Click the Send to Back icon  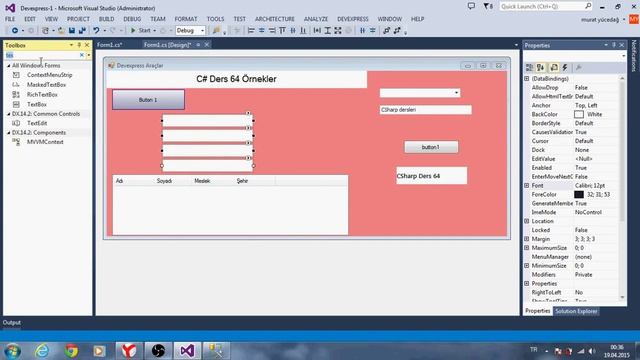point(397,31)
